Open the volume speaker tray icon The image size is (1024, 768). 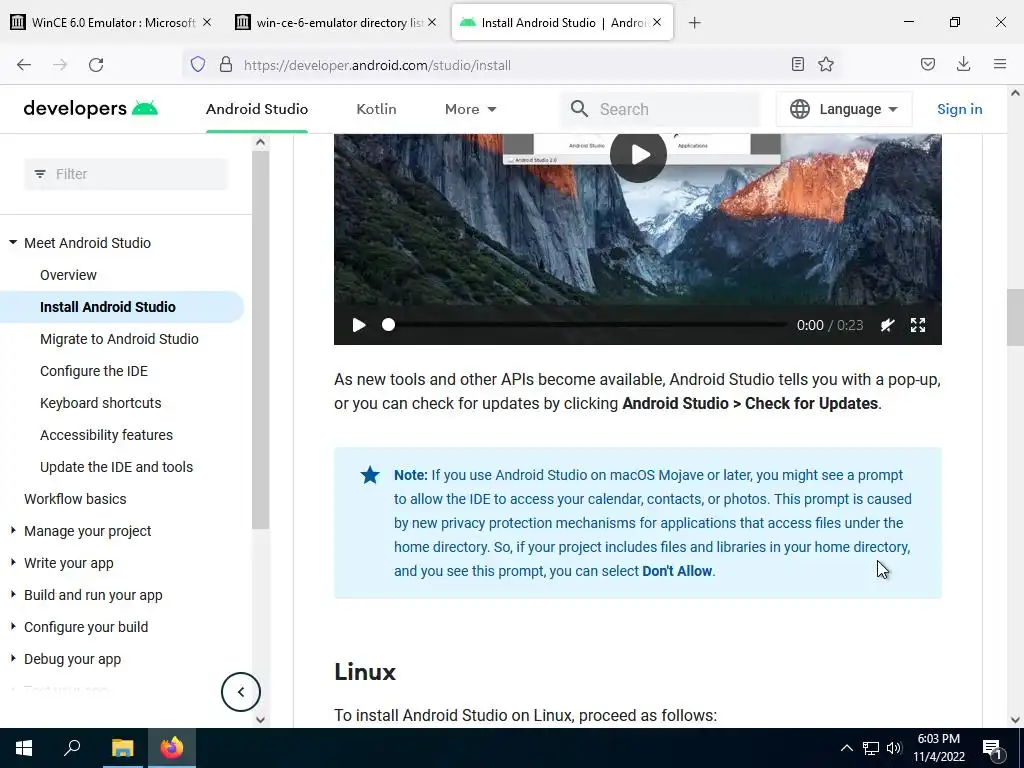tap(894, 748)
